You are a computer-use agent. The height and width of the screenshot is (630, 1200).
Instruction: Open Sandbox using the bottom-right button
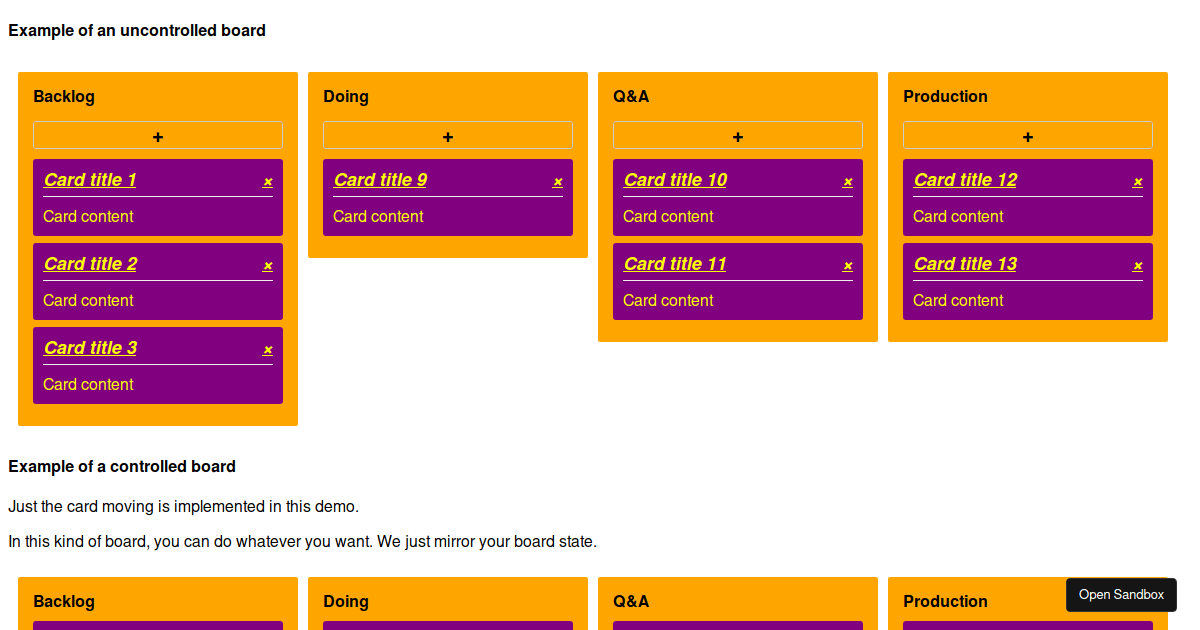[x=1121, y=594]
